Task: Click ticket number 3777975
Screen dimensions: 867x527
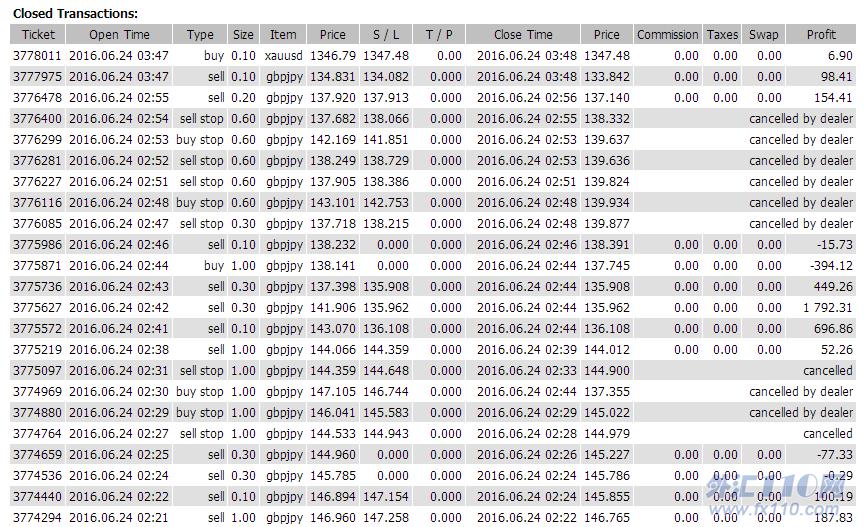Action: click(x=37, y=77)
